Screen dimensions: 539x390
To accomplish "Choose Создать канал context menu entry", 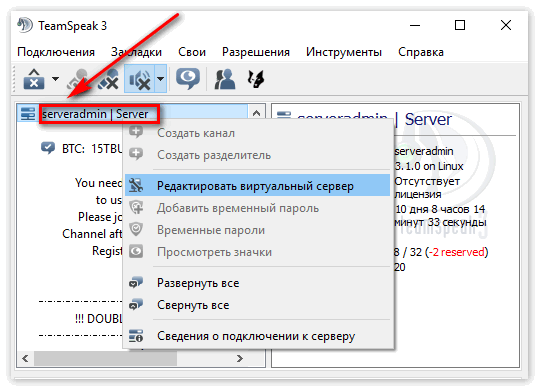I will pyautogui.click(x=257, y=133).
